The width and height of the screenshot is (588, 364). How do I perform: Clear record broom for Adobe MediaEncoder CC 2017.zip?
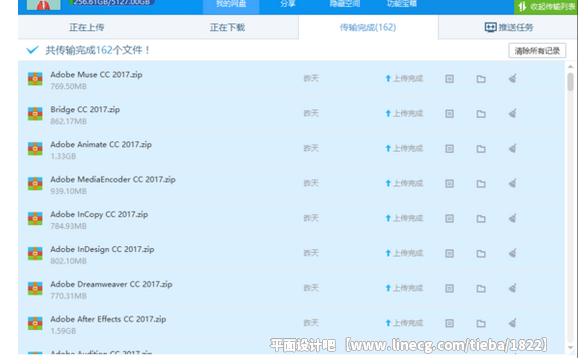pyautogui.click(x=512, y=183)
